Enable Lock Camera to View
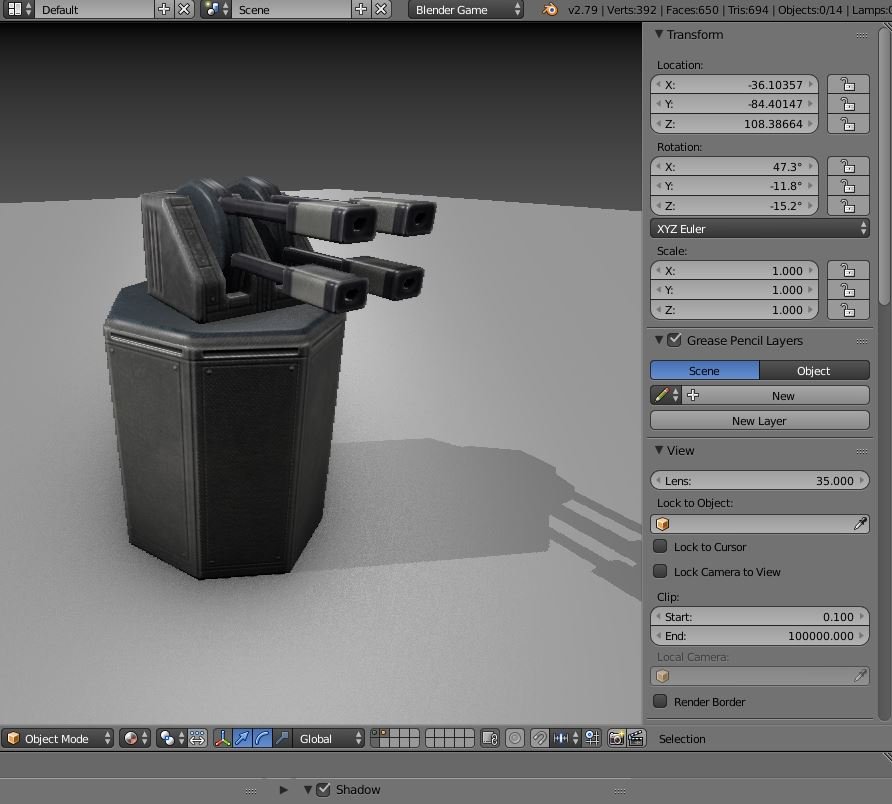This screenshot has width=892, height=804. [x=660, y=571]
